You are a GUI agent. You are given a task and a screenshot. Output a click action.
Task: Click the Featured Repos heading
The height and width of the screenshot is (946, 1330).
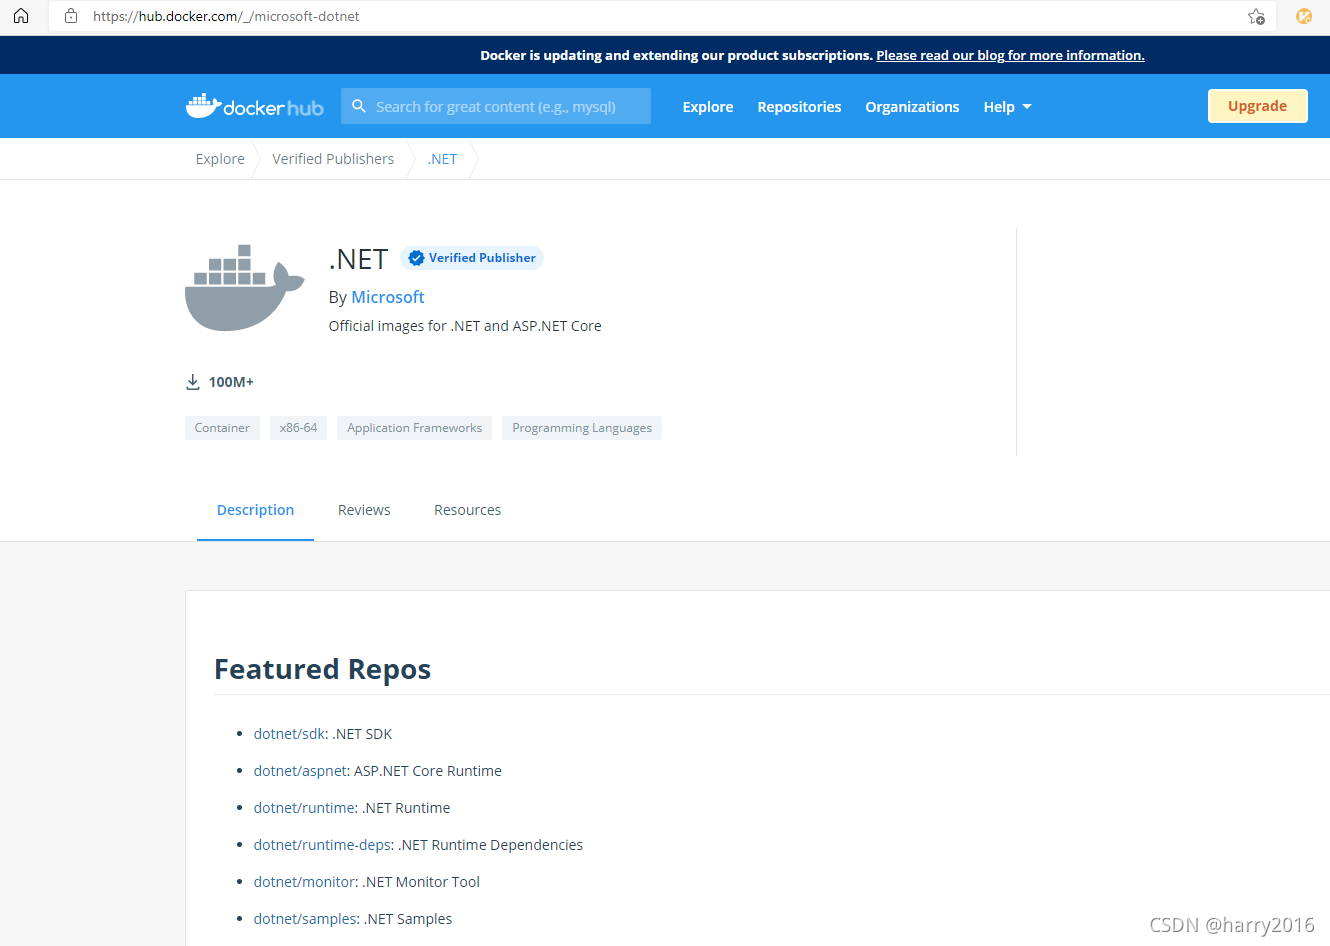pos(322,669)
